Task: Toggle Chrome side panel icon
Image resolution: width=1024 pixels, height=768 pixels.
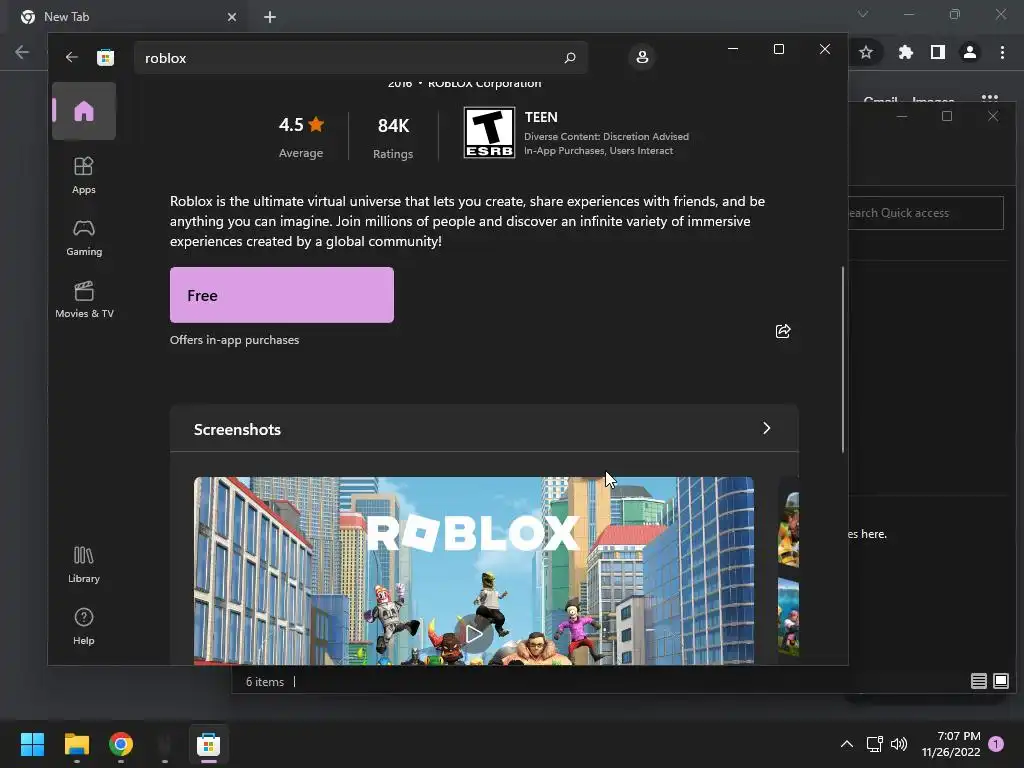Action: pyautogui.click(x=938, y=52)
